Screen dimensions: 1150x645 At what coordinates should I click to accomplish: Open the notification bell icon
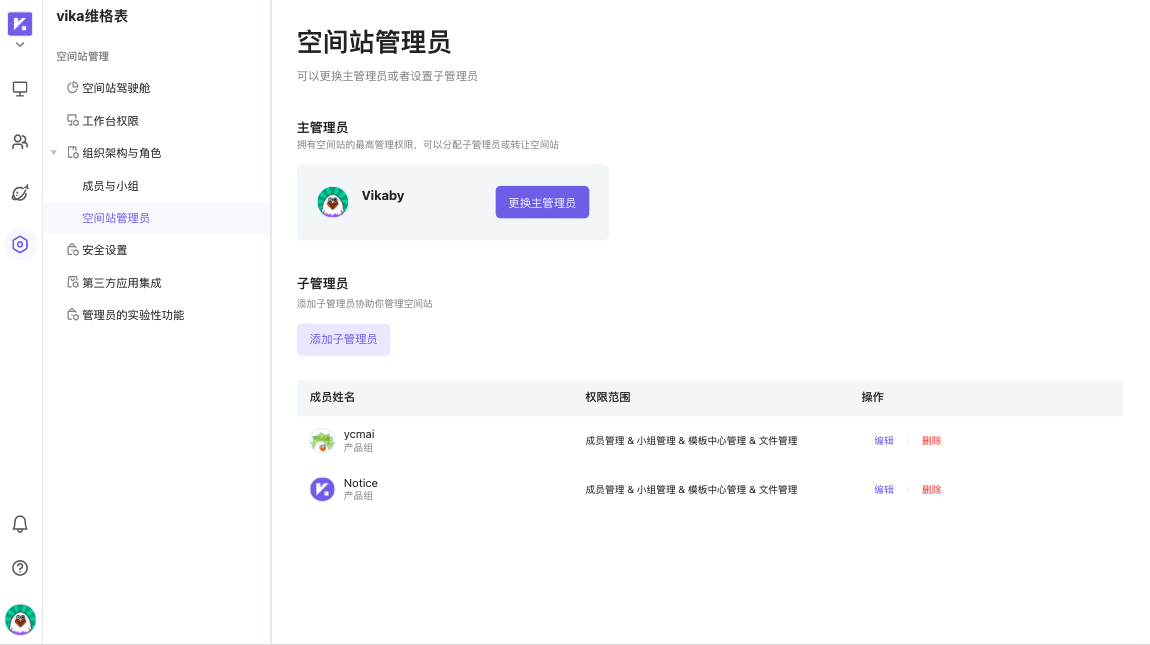(x=20, y=523)
